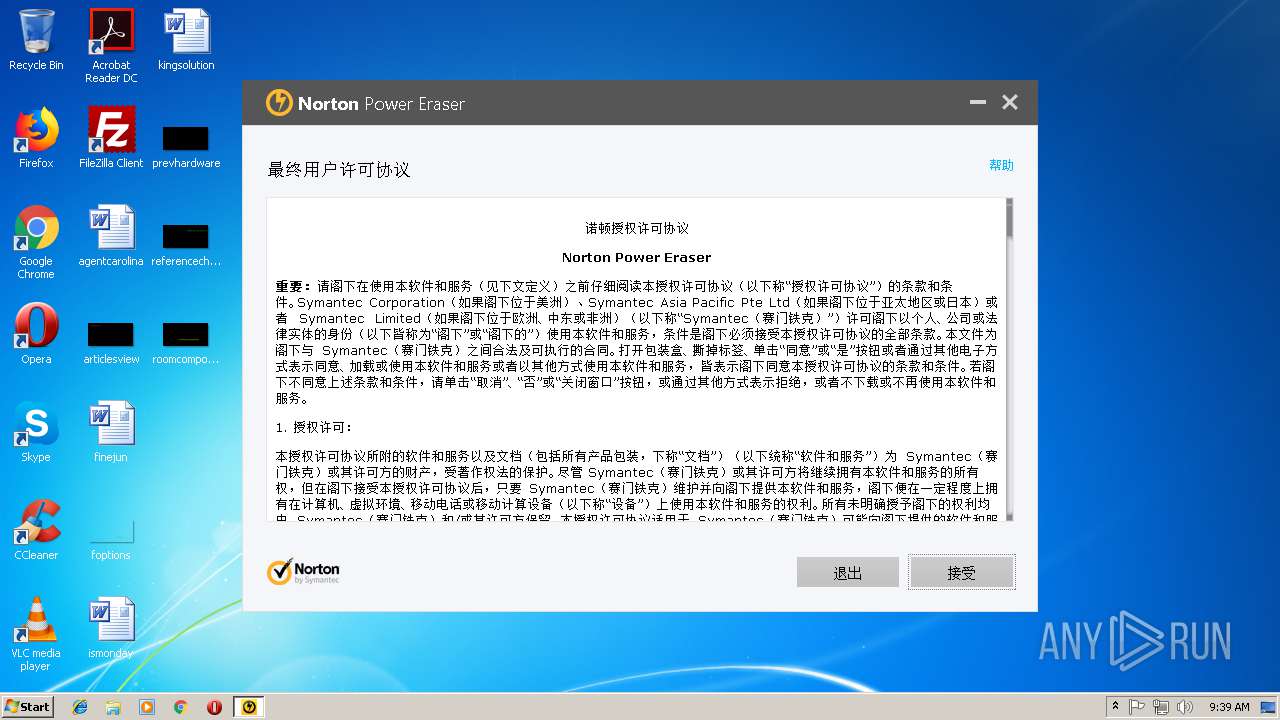
Task: Open the network tray icon
Action: tap(1161, 707)
